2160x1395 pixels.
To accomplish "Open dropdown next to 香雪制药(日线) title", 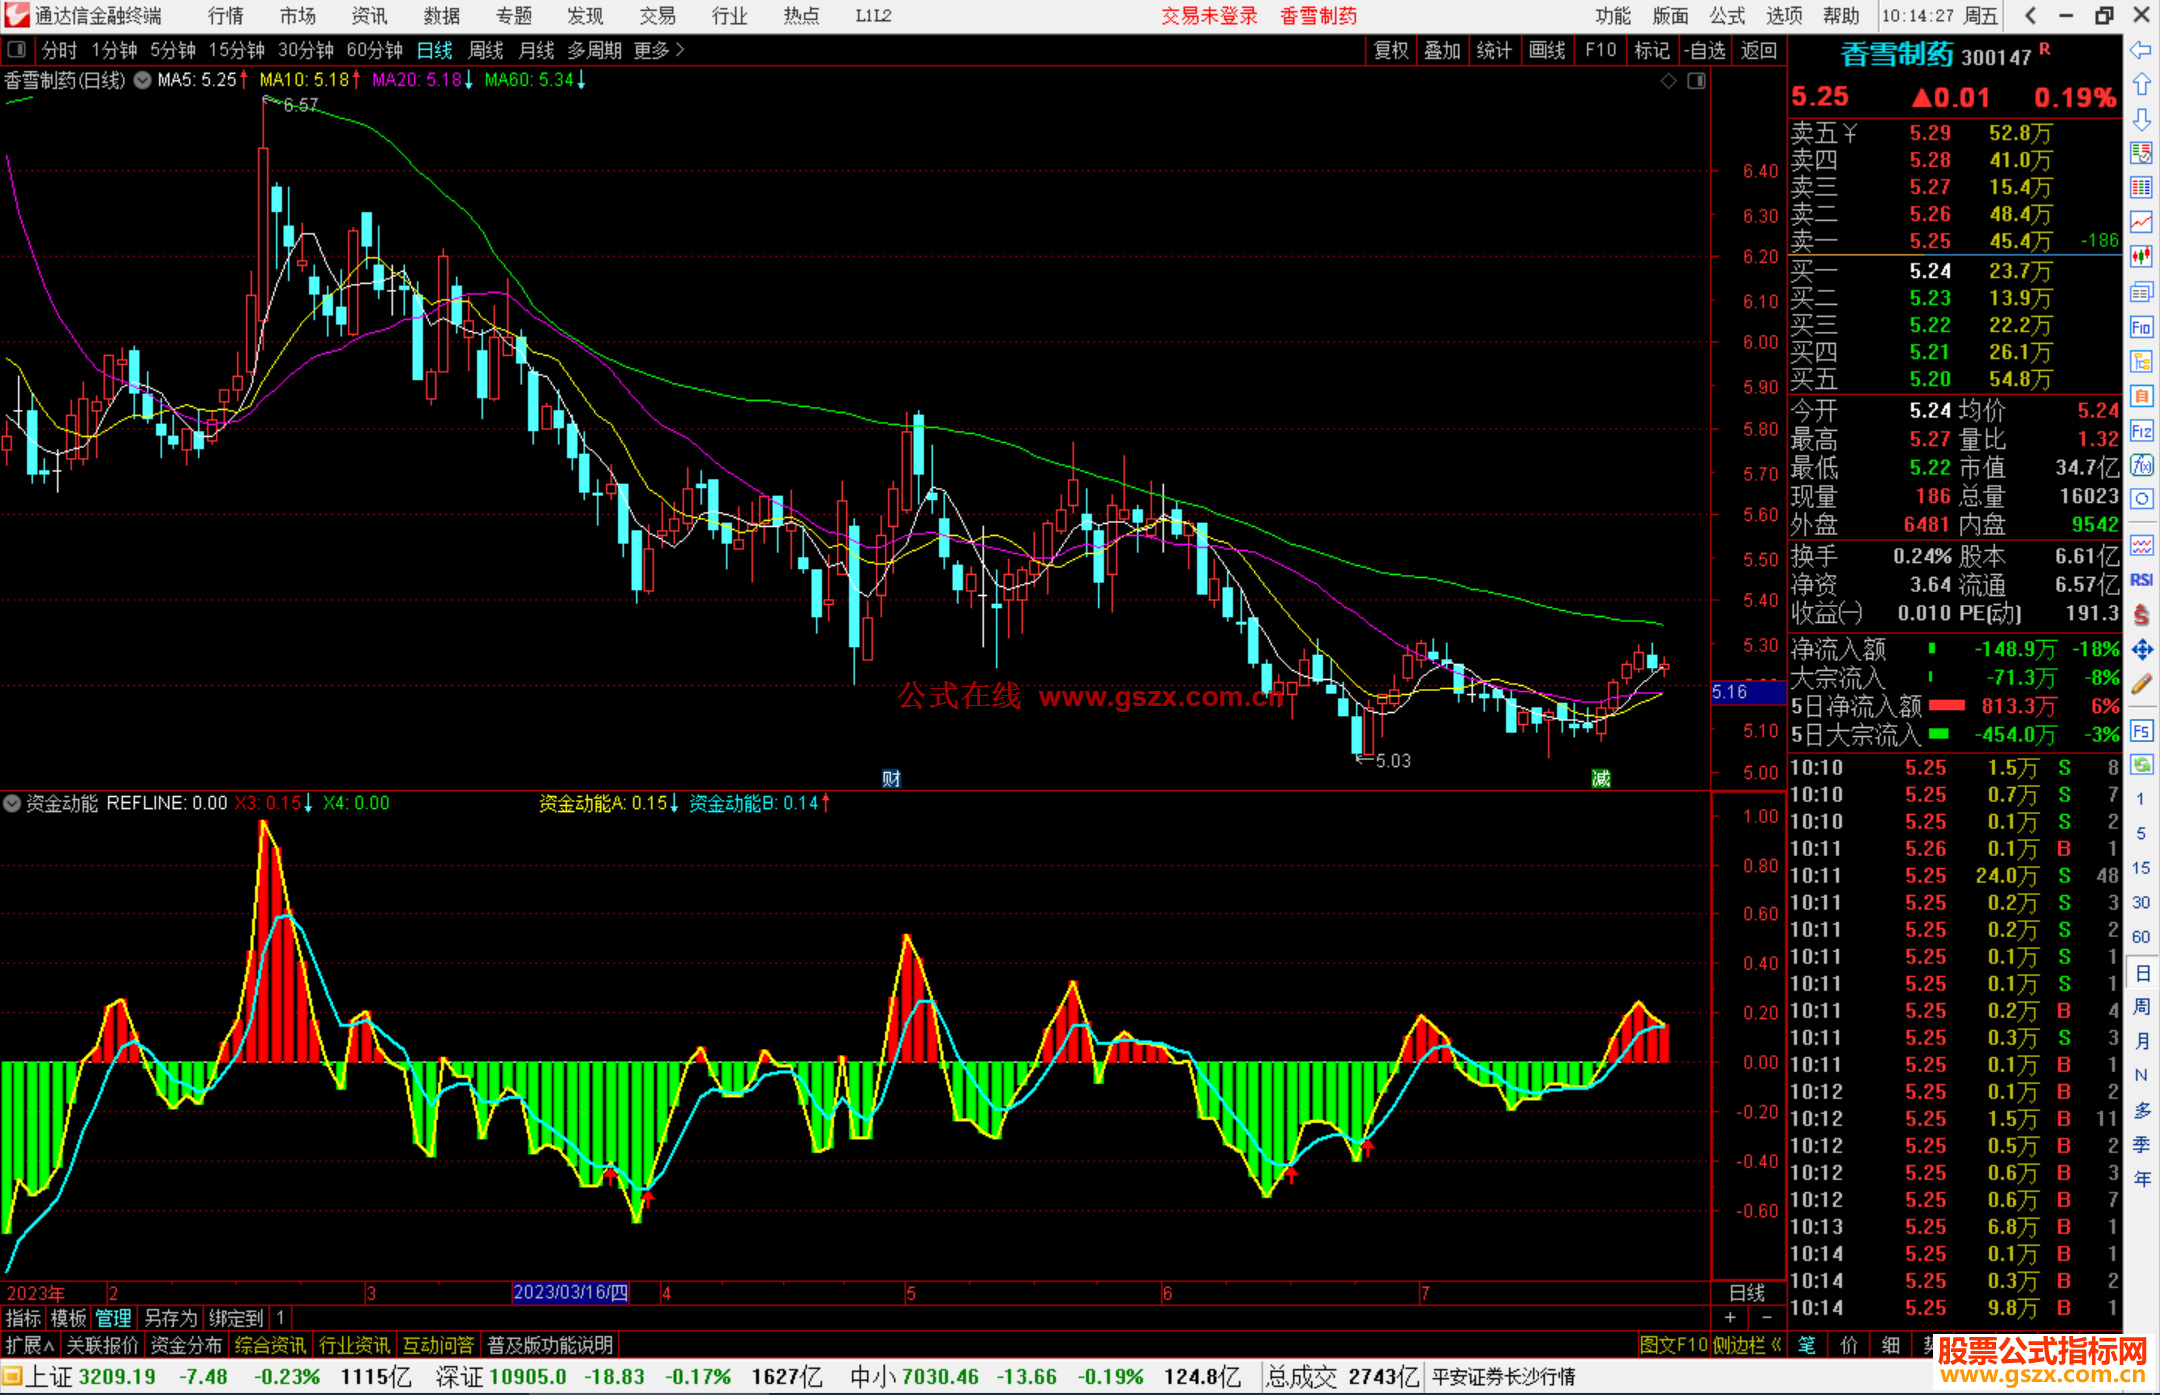I will [x=143, y=80].
